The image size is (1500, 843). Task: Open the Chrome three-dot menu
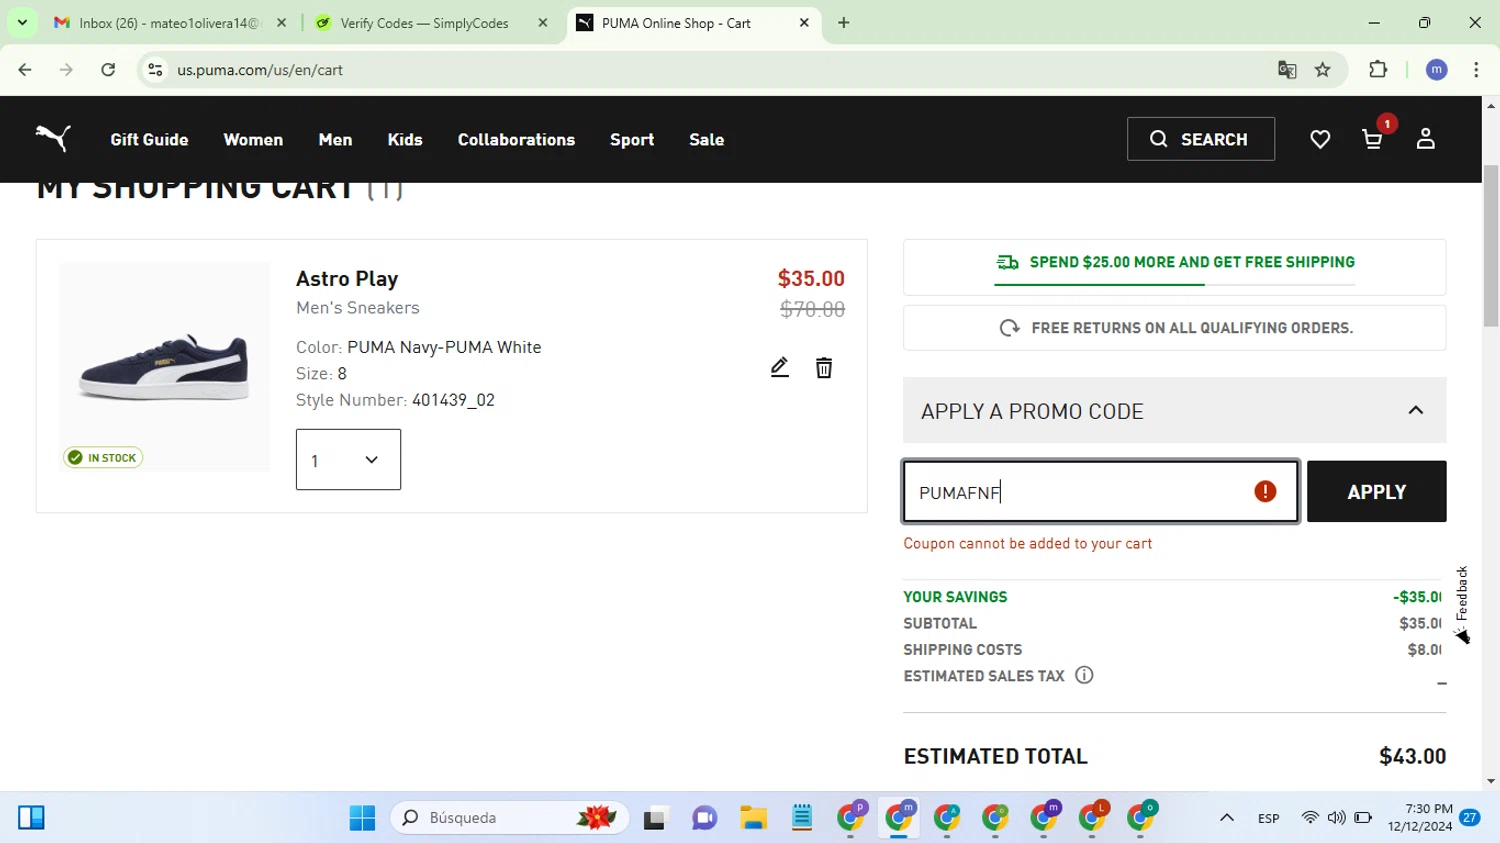click(x=1476, y=70)
